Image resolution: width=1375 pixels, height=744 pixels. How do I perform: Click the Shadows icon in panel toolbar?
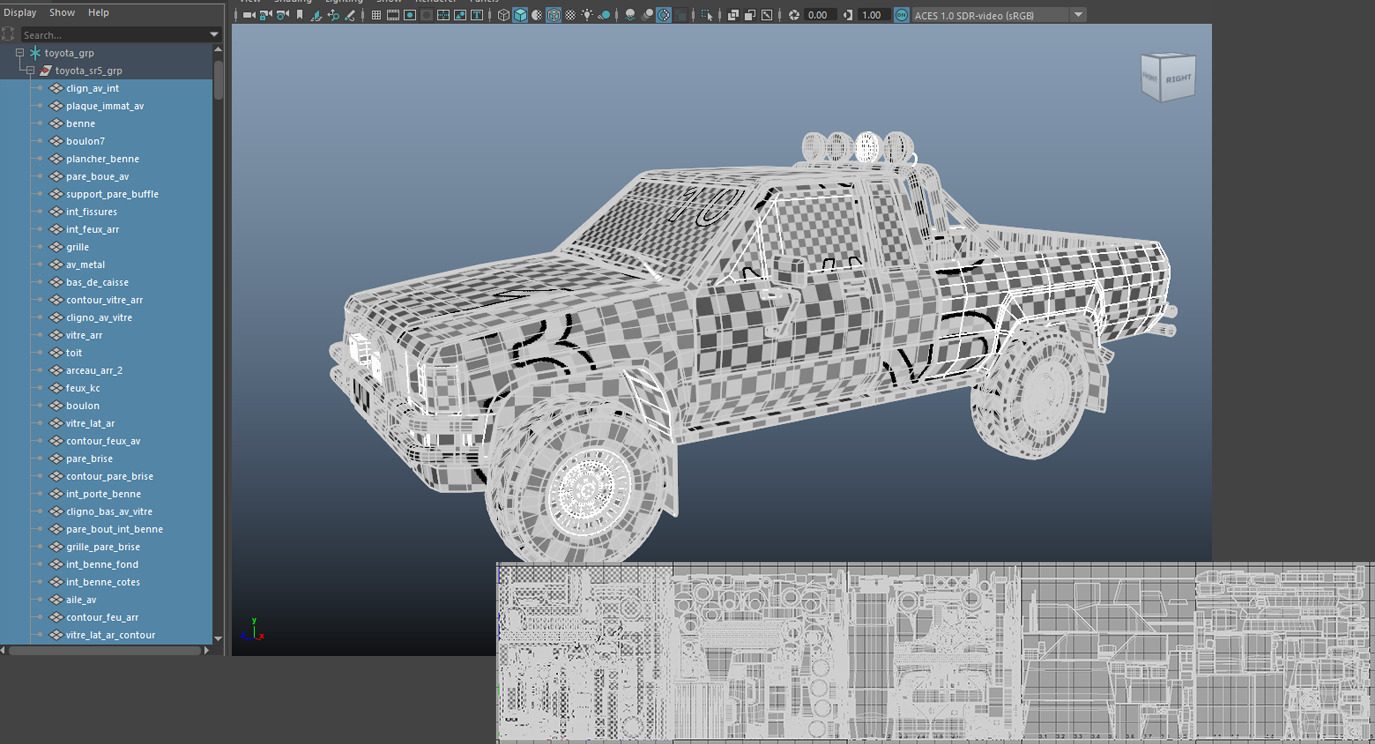pos(605,15)
